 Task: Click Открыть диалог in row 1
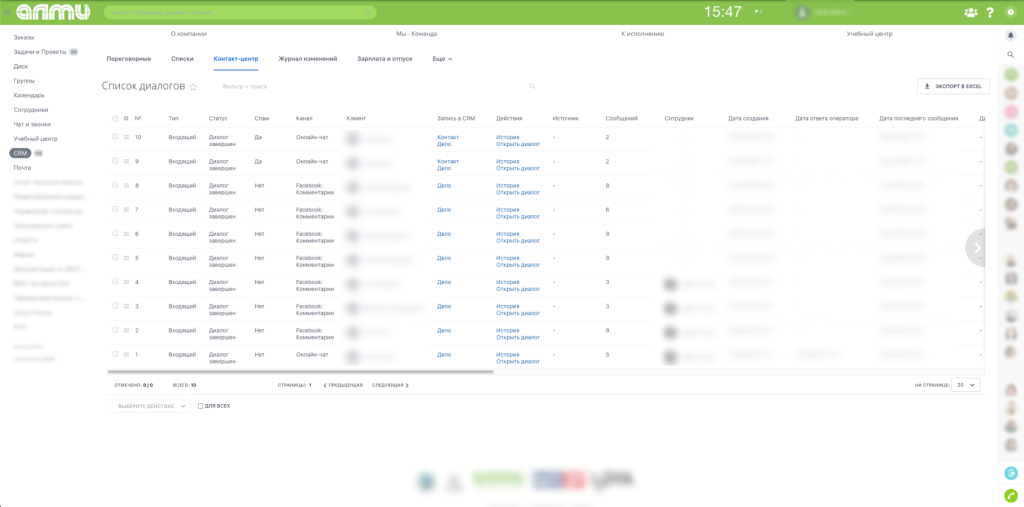coord(518,361)
